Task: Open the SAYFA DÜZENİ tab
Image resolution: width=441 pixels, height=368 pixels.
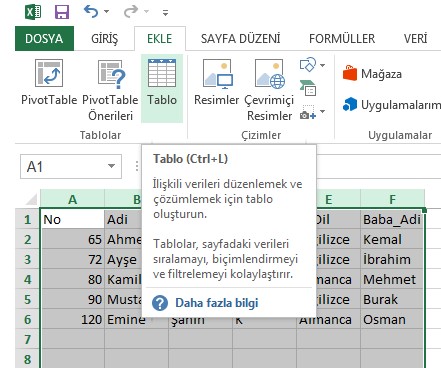Action: (240, 39)
